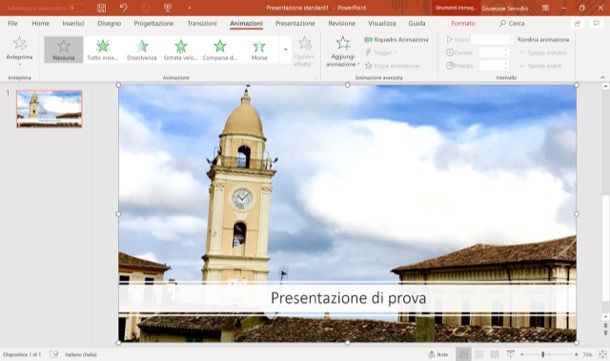Switch to the Progettazione tab
The height and width of the screenshot is (361, 610).
154,23
